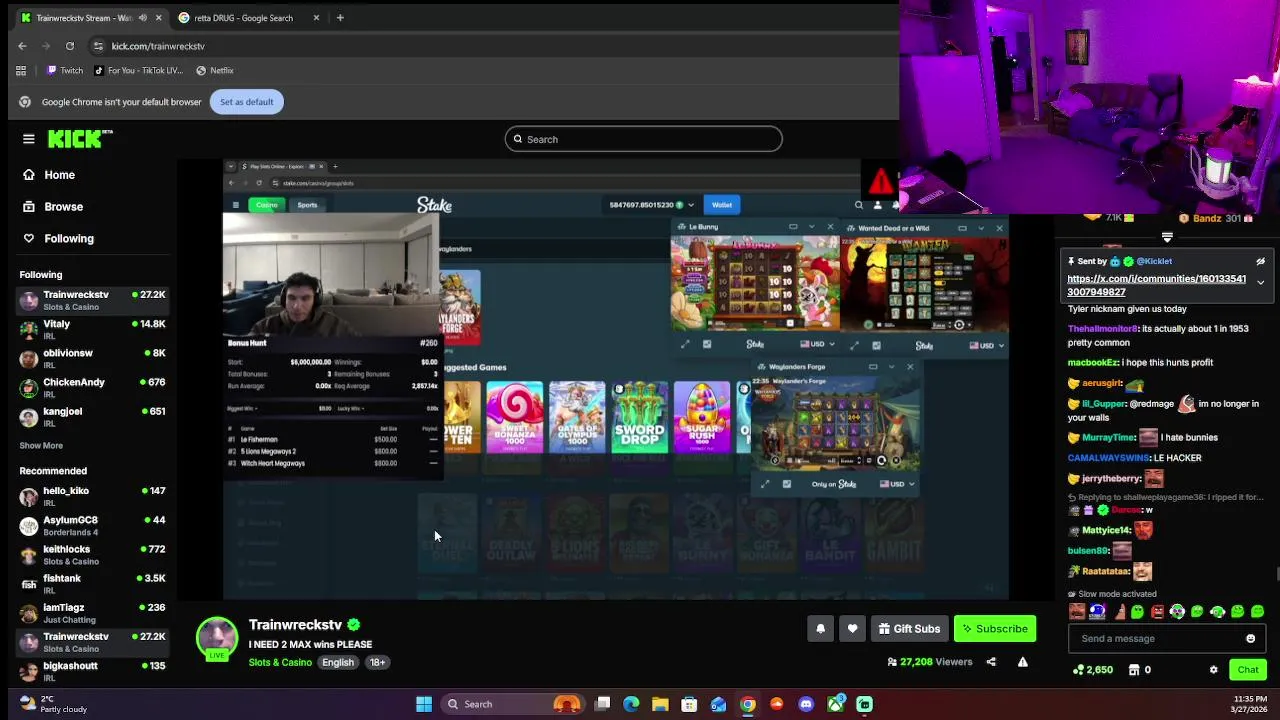The width and height of the screenshot is (1280, 720).
Task: Toggle follow heart for Trainwreckstv
Action: (852, 629)
